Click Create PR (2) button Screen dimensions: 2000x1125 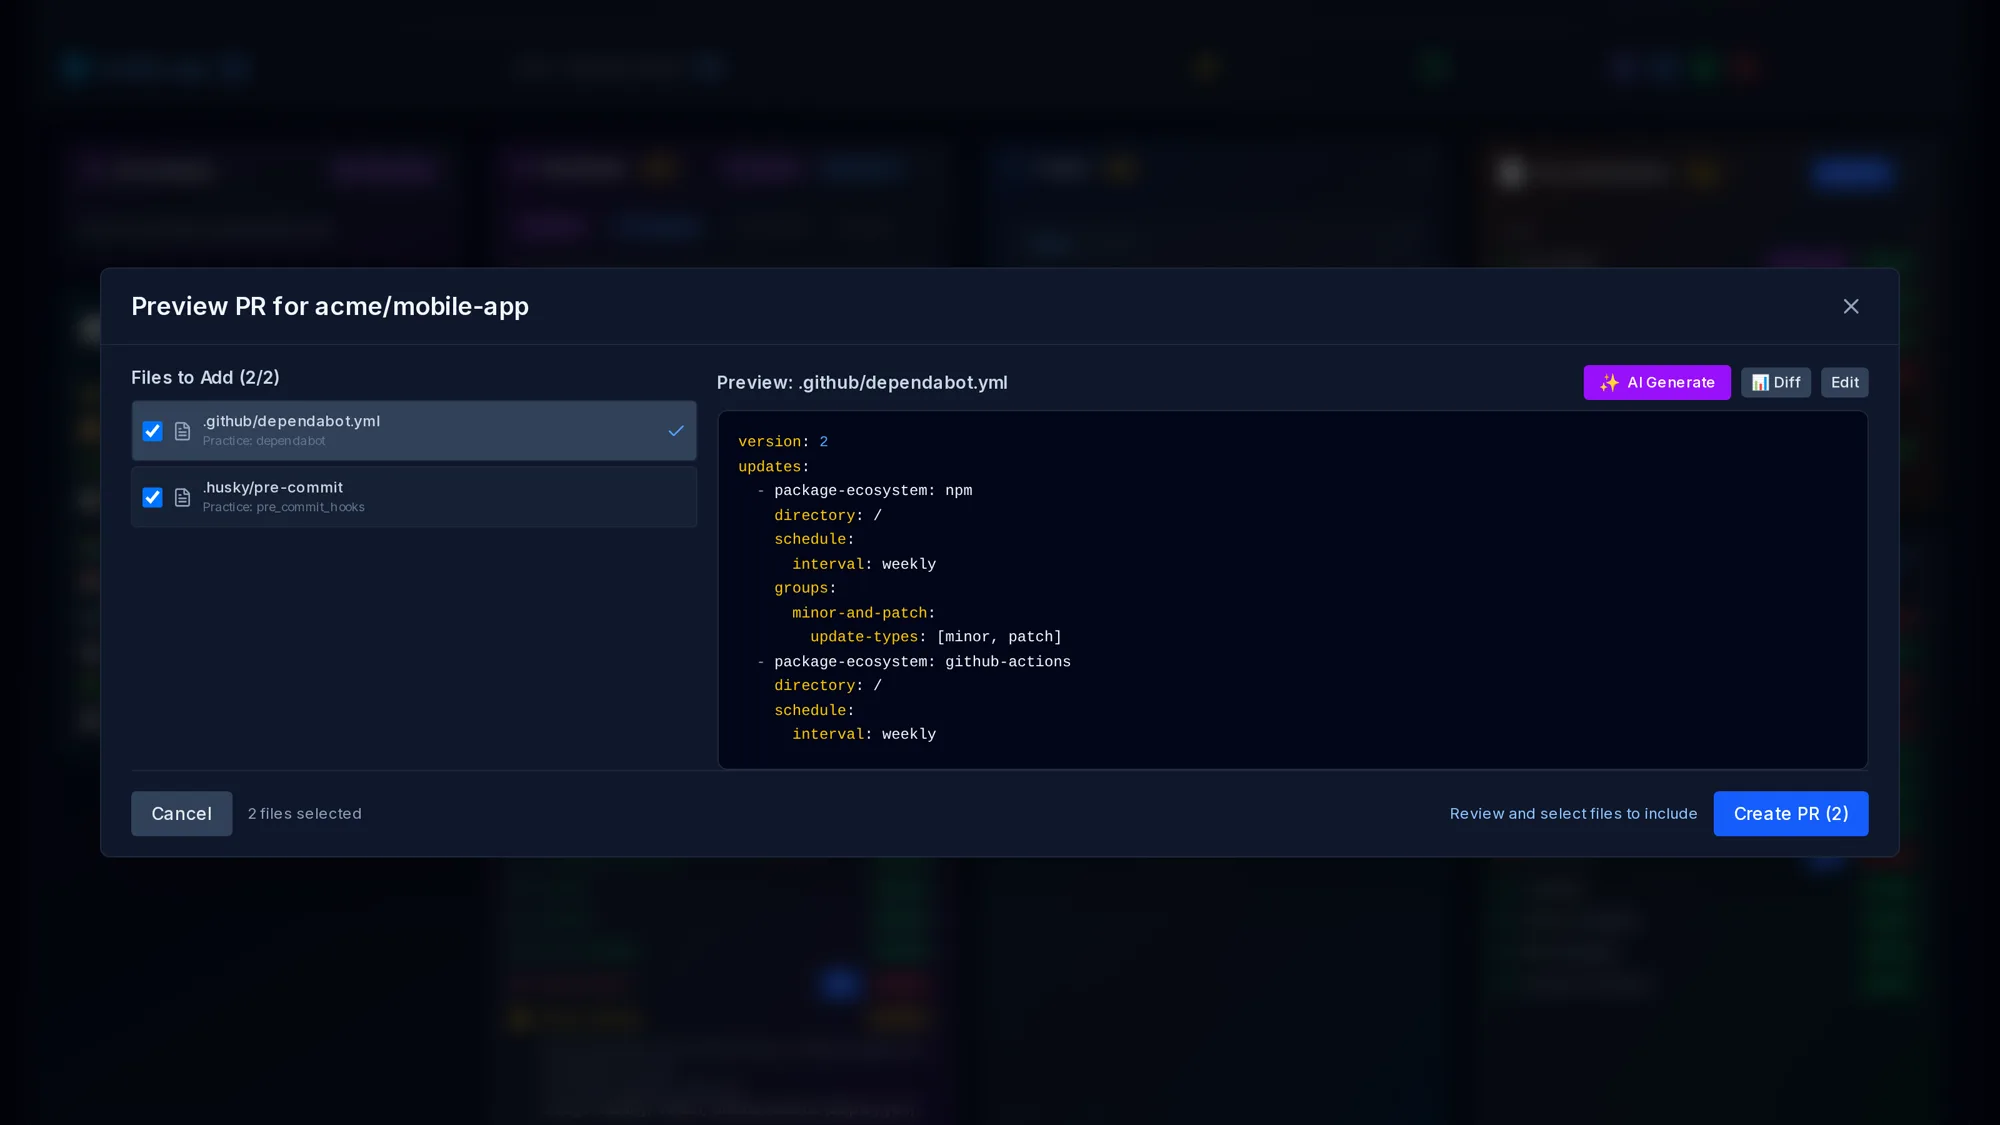pos(1790,813)
